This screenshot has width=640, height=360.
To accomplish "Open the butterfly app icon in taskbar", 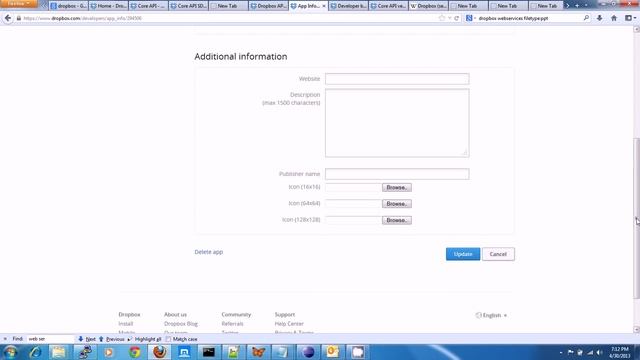I will [258, 352].
